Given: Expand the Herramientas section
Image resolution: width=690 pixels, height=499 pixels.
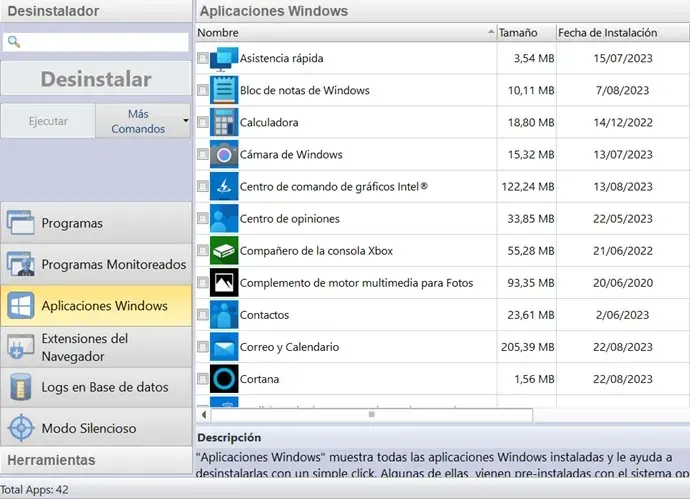Looking at the screenshot, I should click(x=96, y=460).
